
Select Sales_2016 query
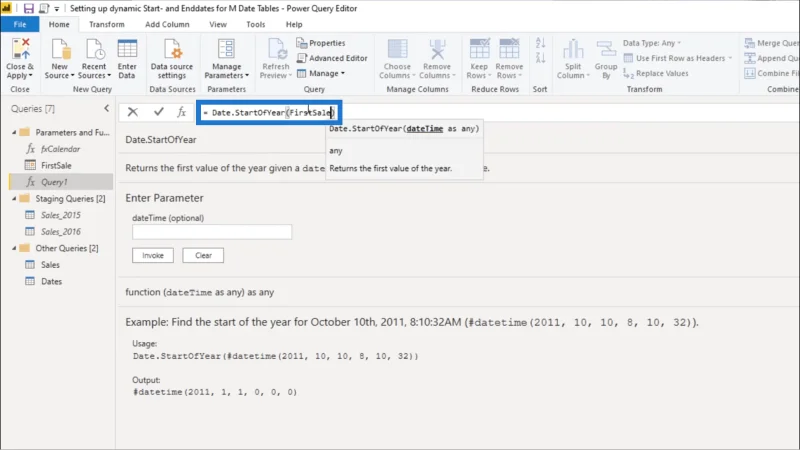pos(61,232)
